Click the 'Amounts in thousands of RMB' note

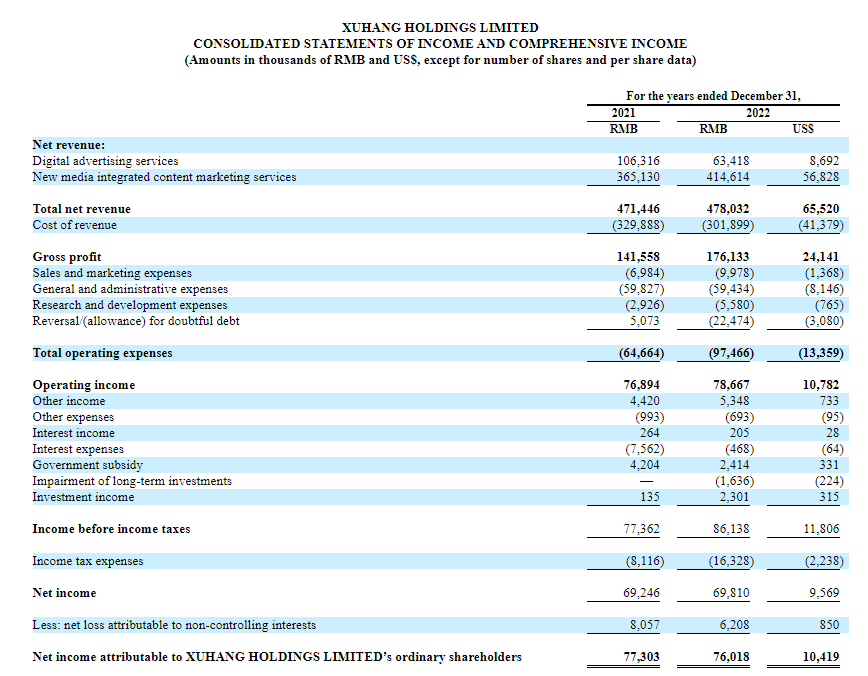pos(440,60)
